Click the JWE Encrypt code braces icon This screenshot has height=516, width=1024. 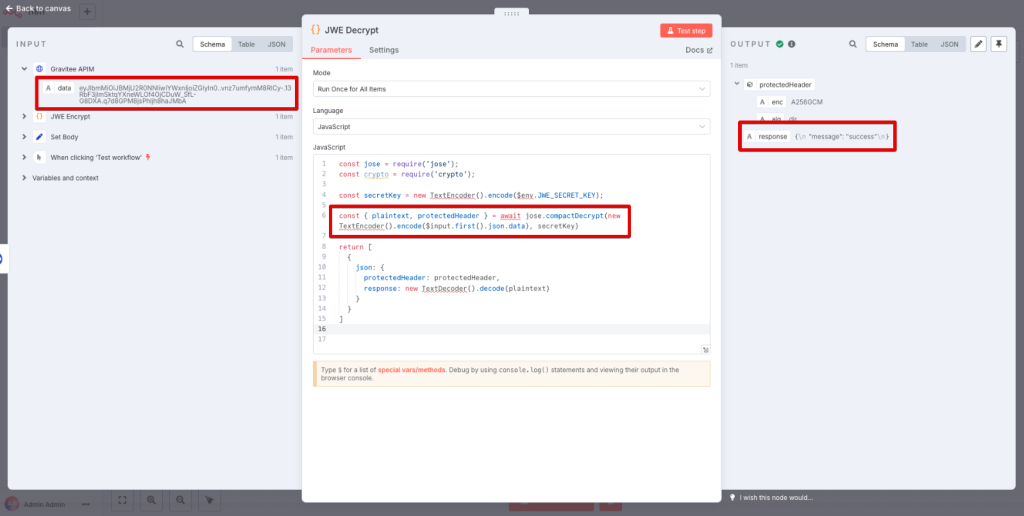point(39,116)
